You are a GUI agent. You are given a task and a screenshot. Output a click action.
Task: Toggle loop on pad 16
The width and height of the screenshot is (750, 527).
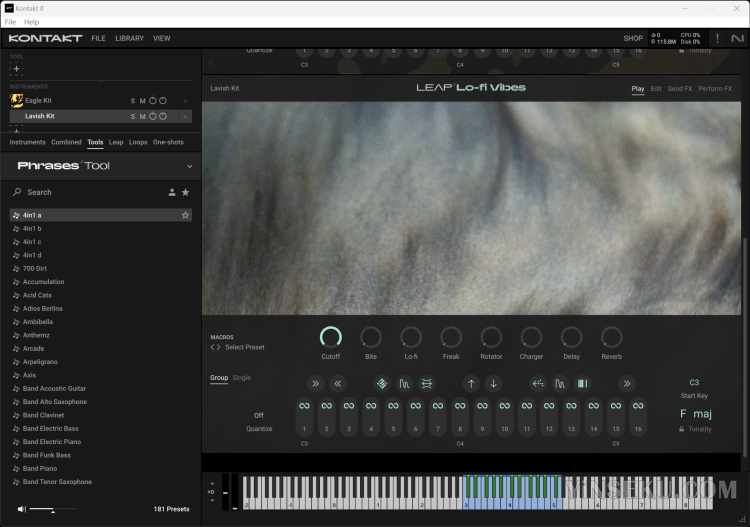point(638,406)
